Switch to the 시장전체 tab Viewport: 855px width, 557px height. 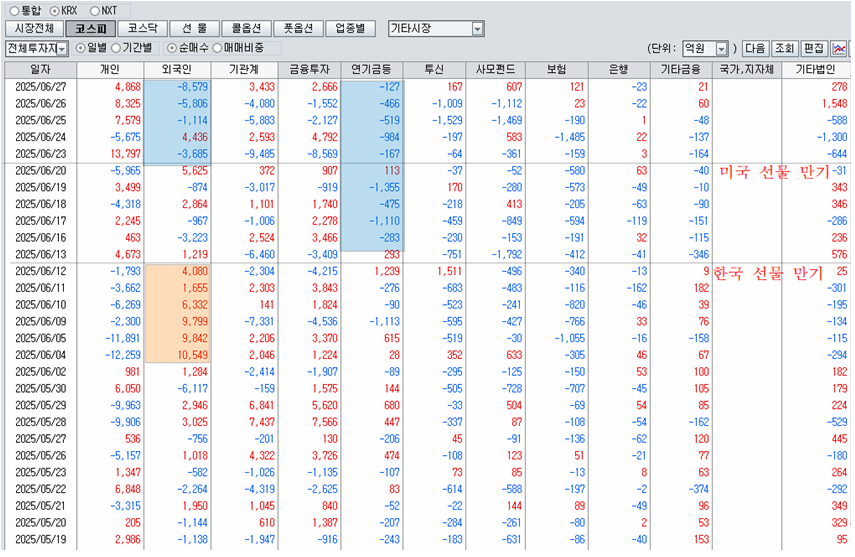(x=34, y=28)
